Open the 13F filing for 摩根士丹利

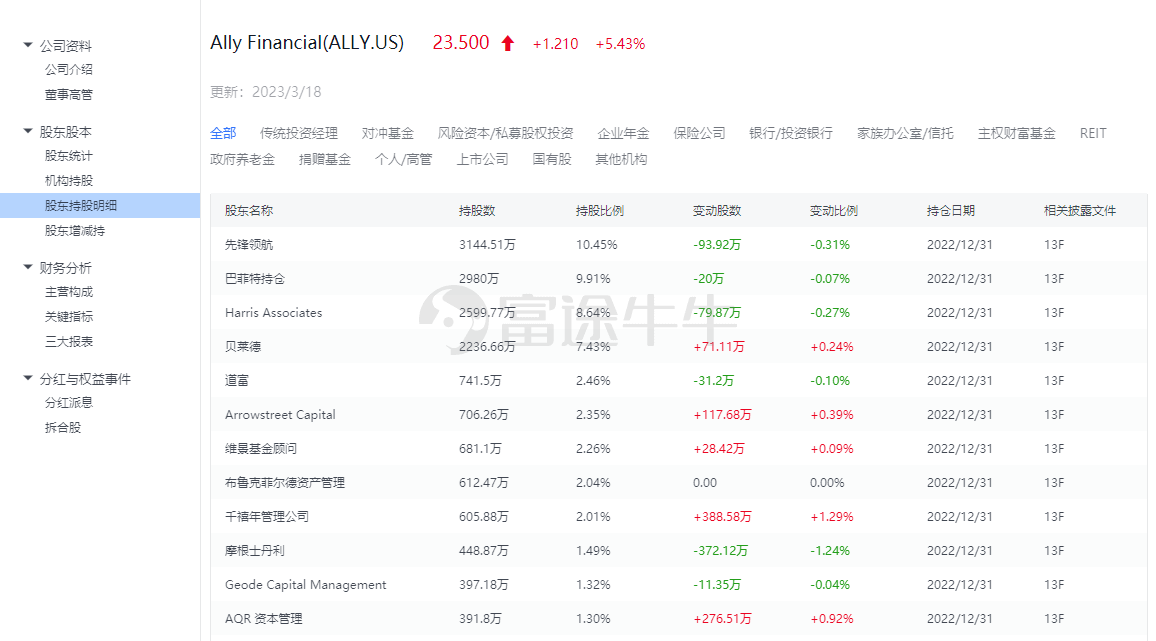(x=1054, y=550)
